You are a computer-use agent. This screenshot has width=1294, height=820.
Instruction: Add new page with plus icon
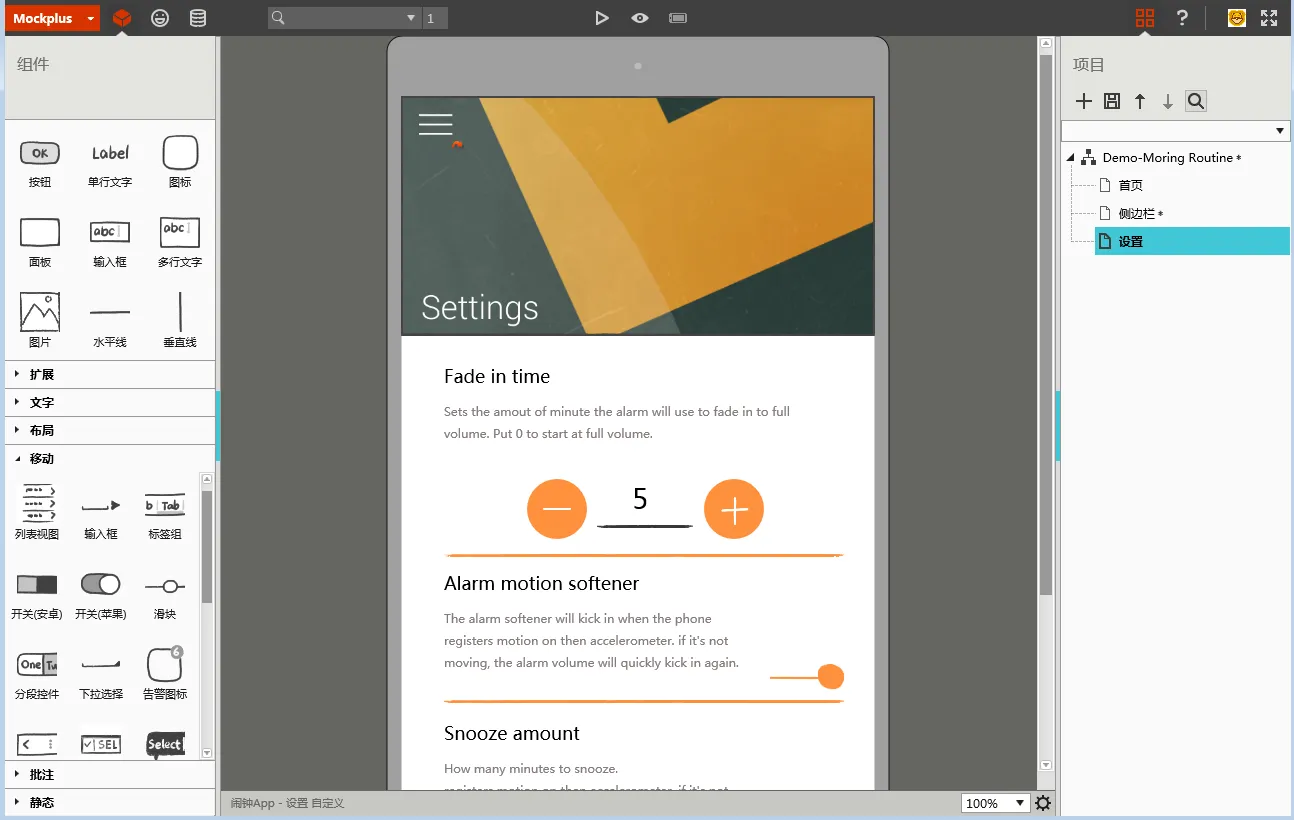tap(1084, 101)
